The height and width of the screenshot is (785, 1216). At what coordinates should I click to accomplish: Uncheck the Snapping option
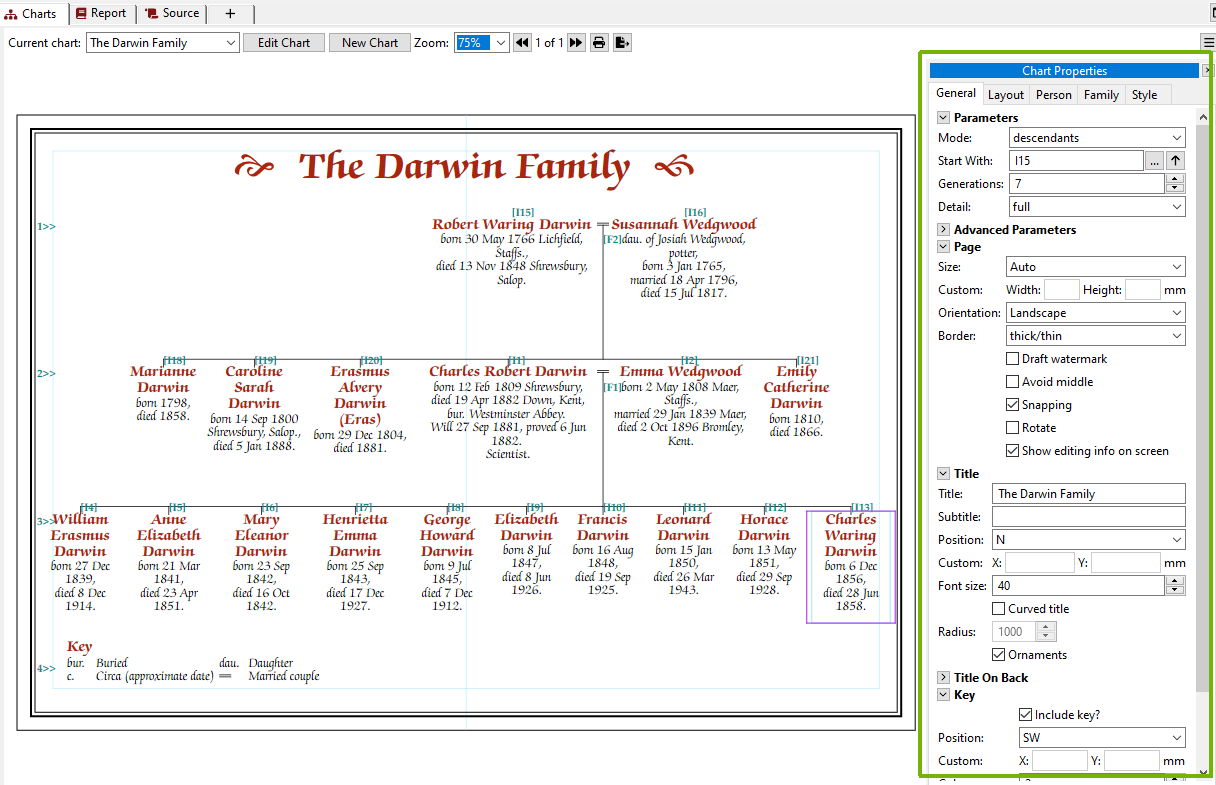click(1013, 405)
